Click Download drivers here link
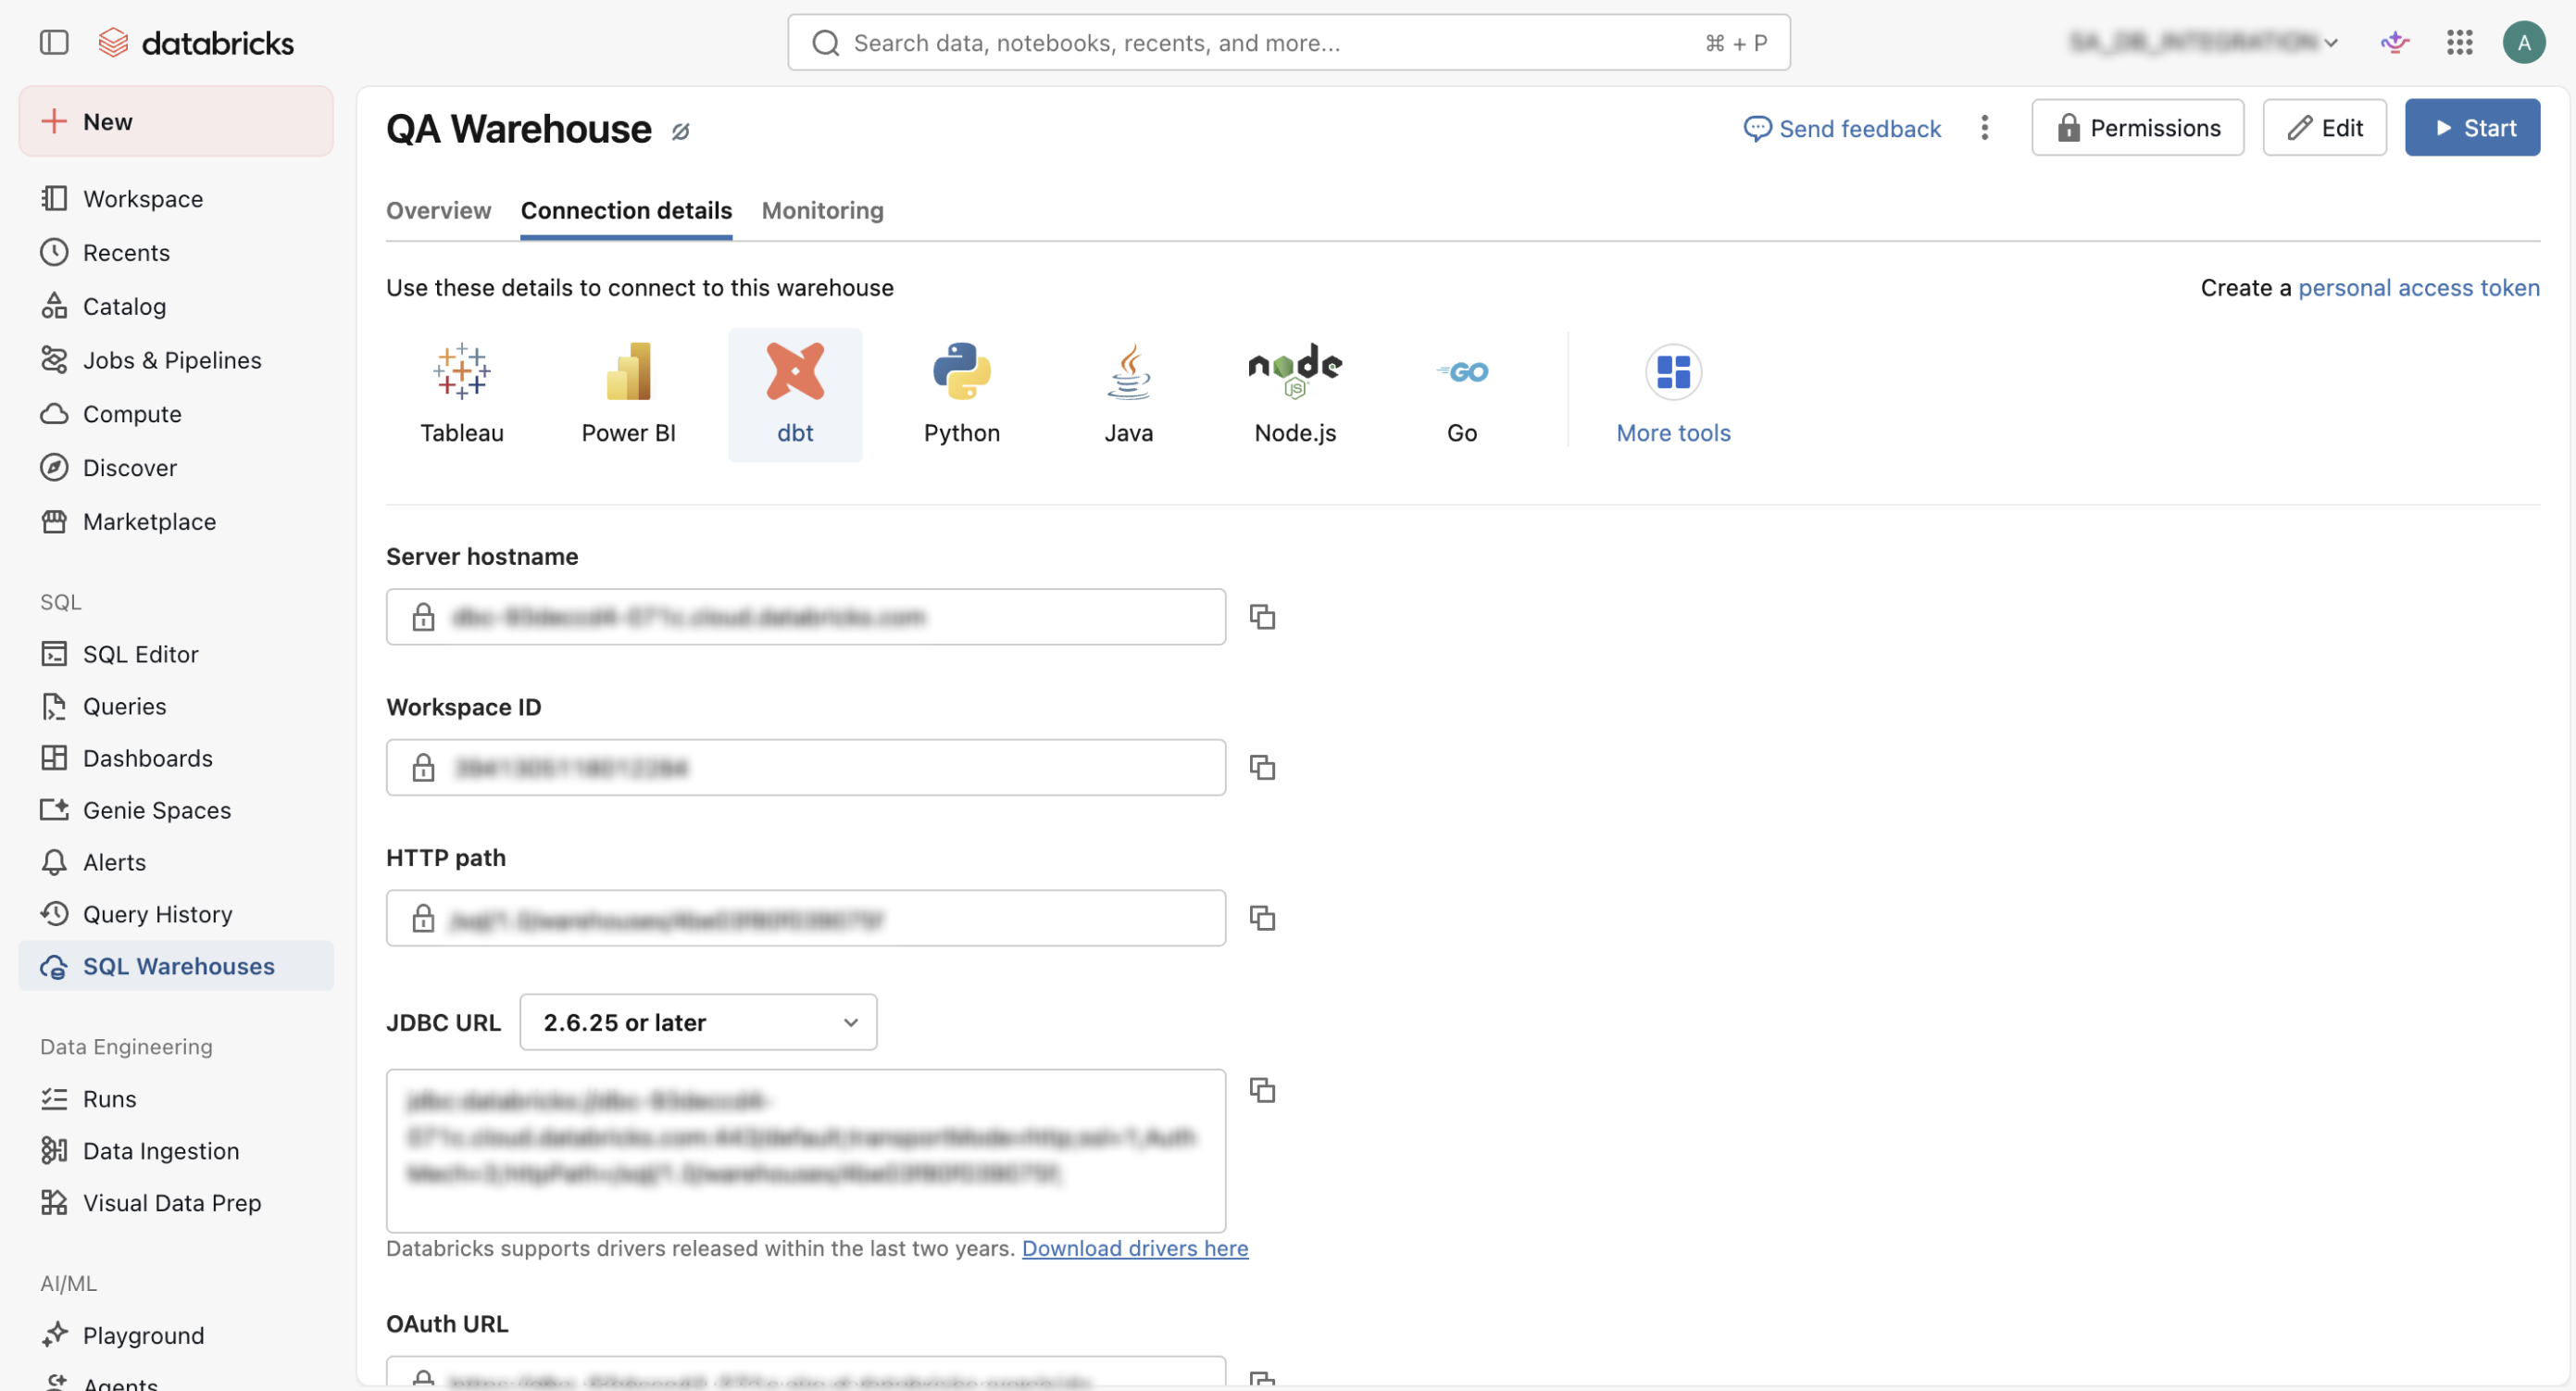 tap(1135, 1249)
